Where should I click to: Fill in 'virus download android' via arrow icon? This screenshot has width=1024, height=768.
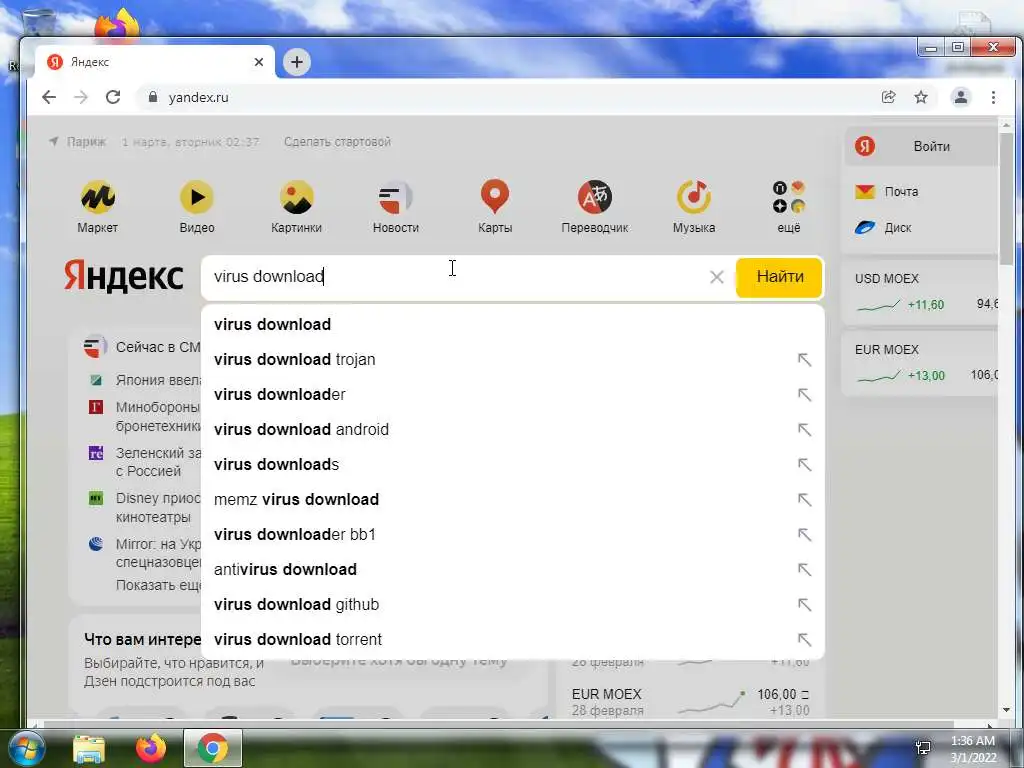[805, 430]
